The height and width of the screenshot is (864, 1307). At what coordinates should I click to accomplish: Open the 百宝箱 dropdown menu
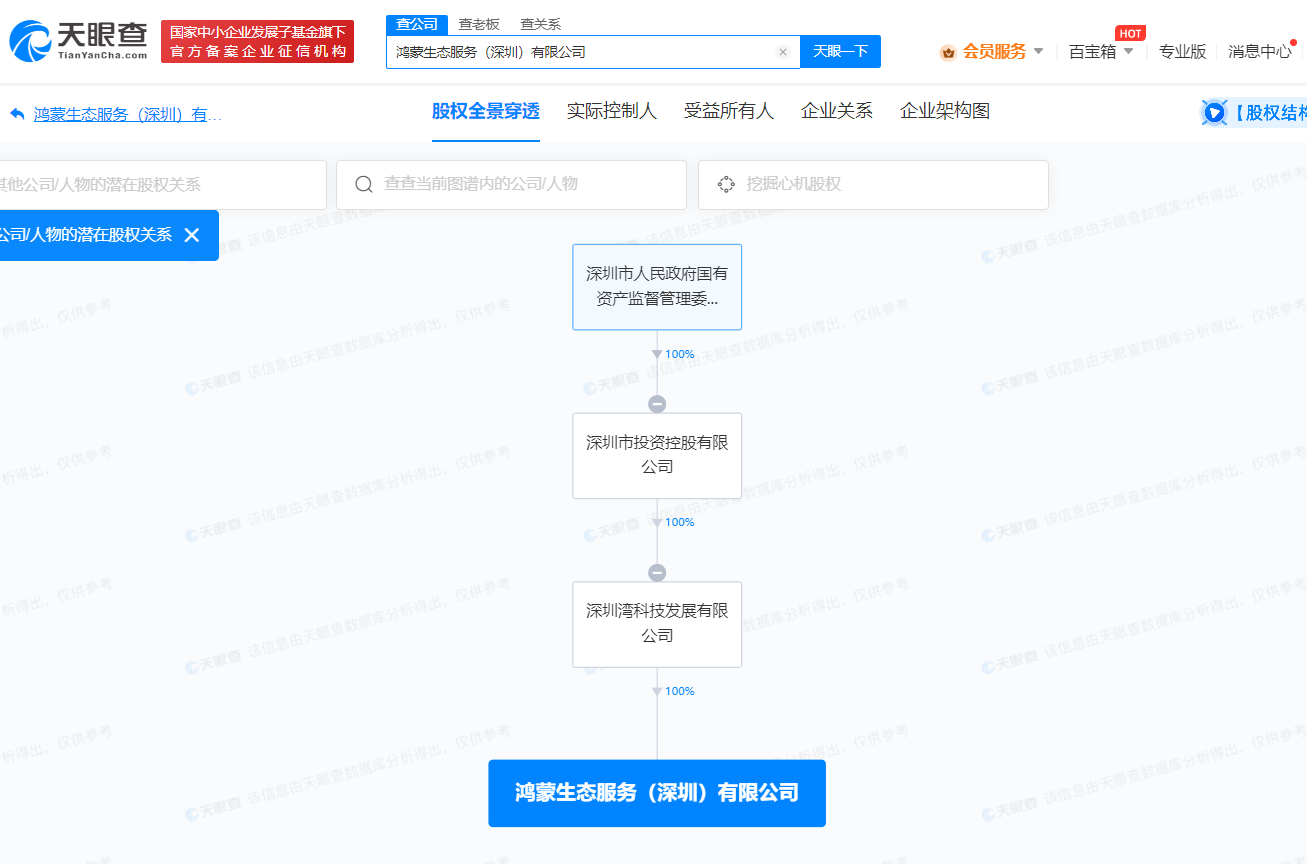pyautogui.click(x=1101, y=51)
